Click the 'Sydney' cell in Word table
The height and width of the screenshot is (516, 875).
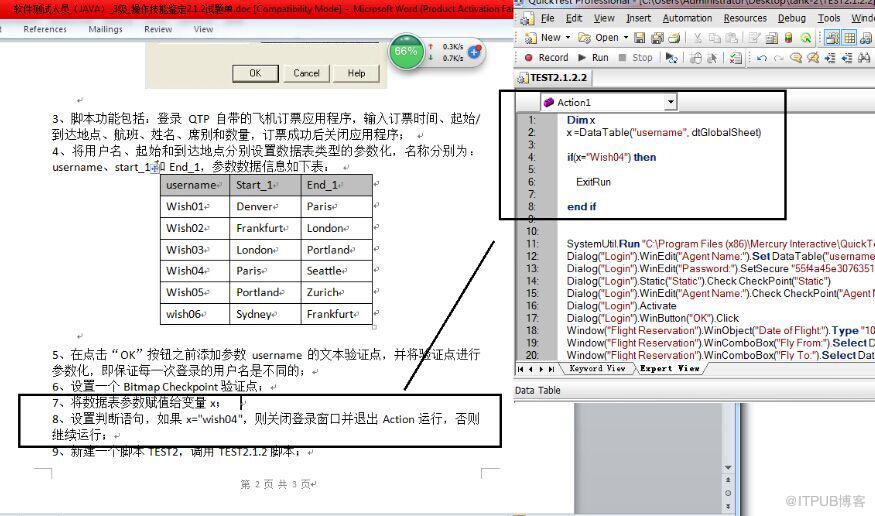coord(265,314)
